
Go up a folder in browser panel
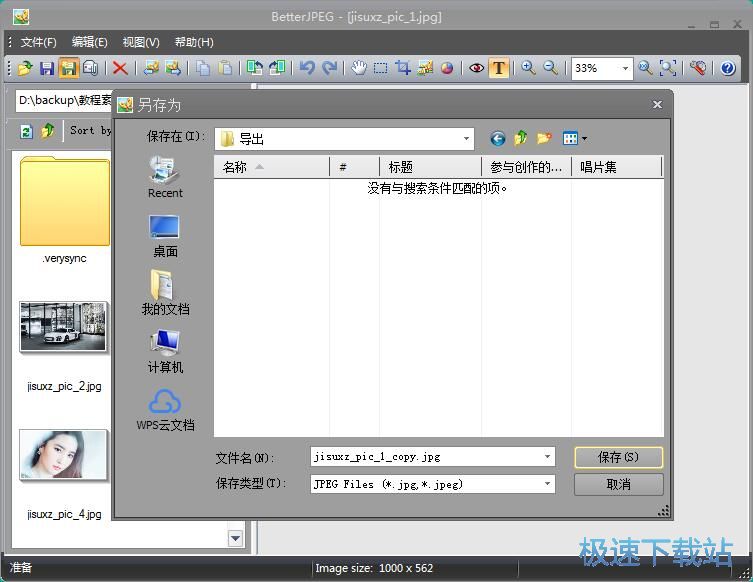tap(48, 131)
